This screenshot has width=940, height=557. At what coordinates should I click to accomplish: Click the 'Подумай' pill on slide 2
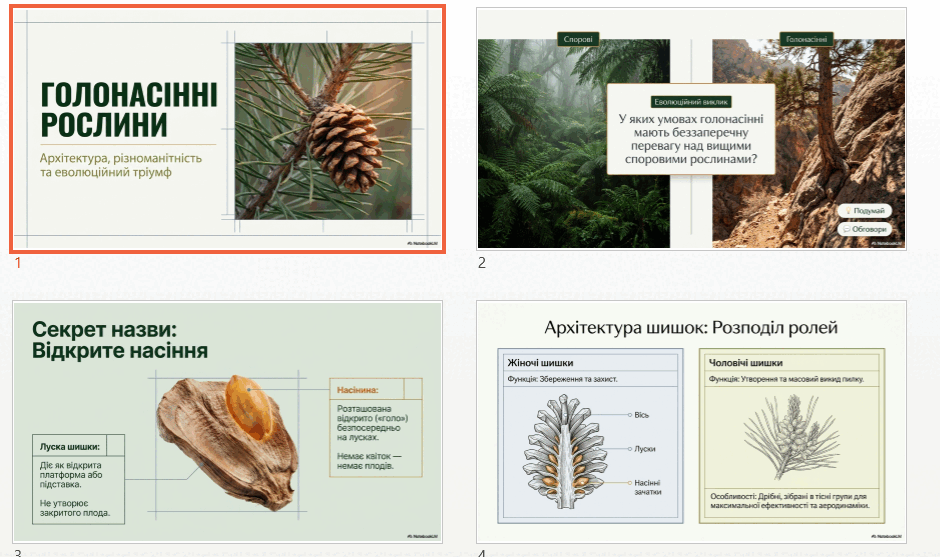(865, 211)
